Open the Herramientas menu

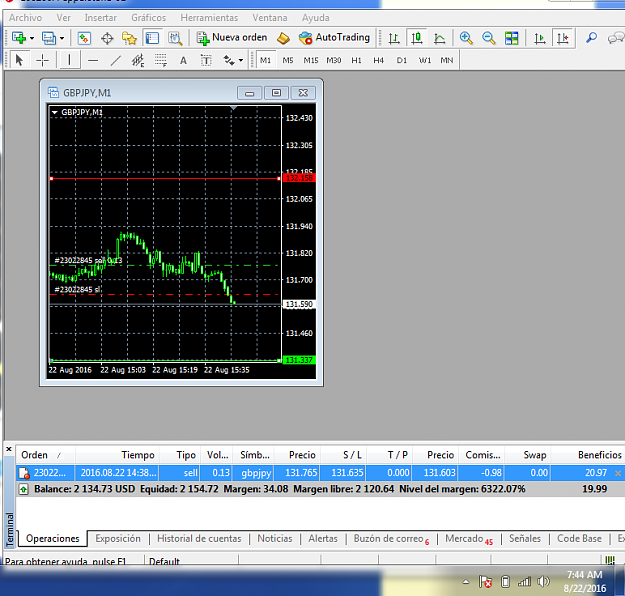point(209,18)
